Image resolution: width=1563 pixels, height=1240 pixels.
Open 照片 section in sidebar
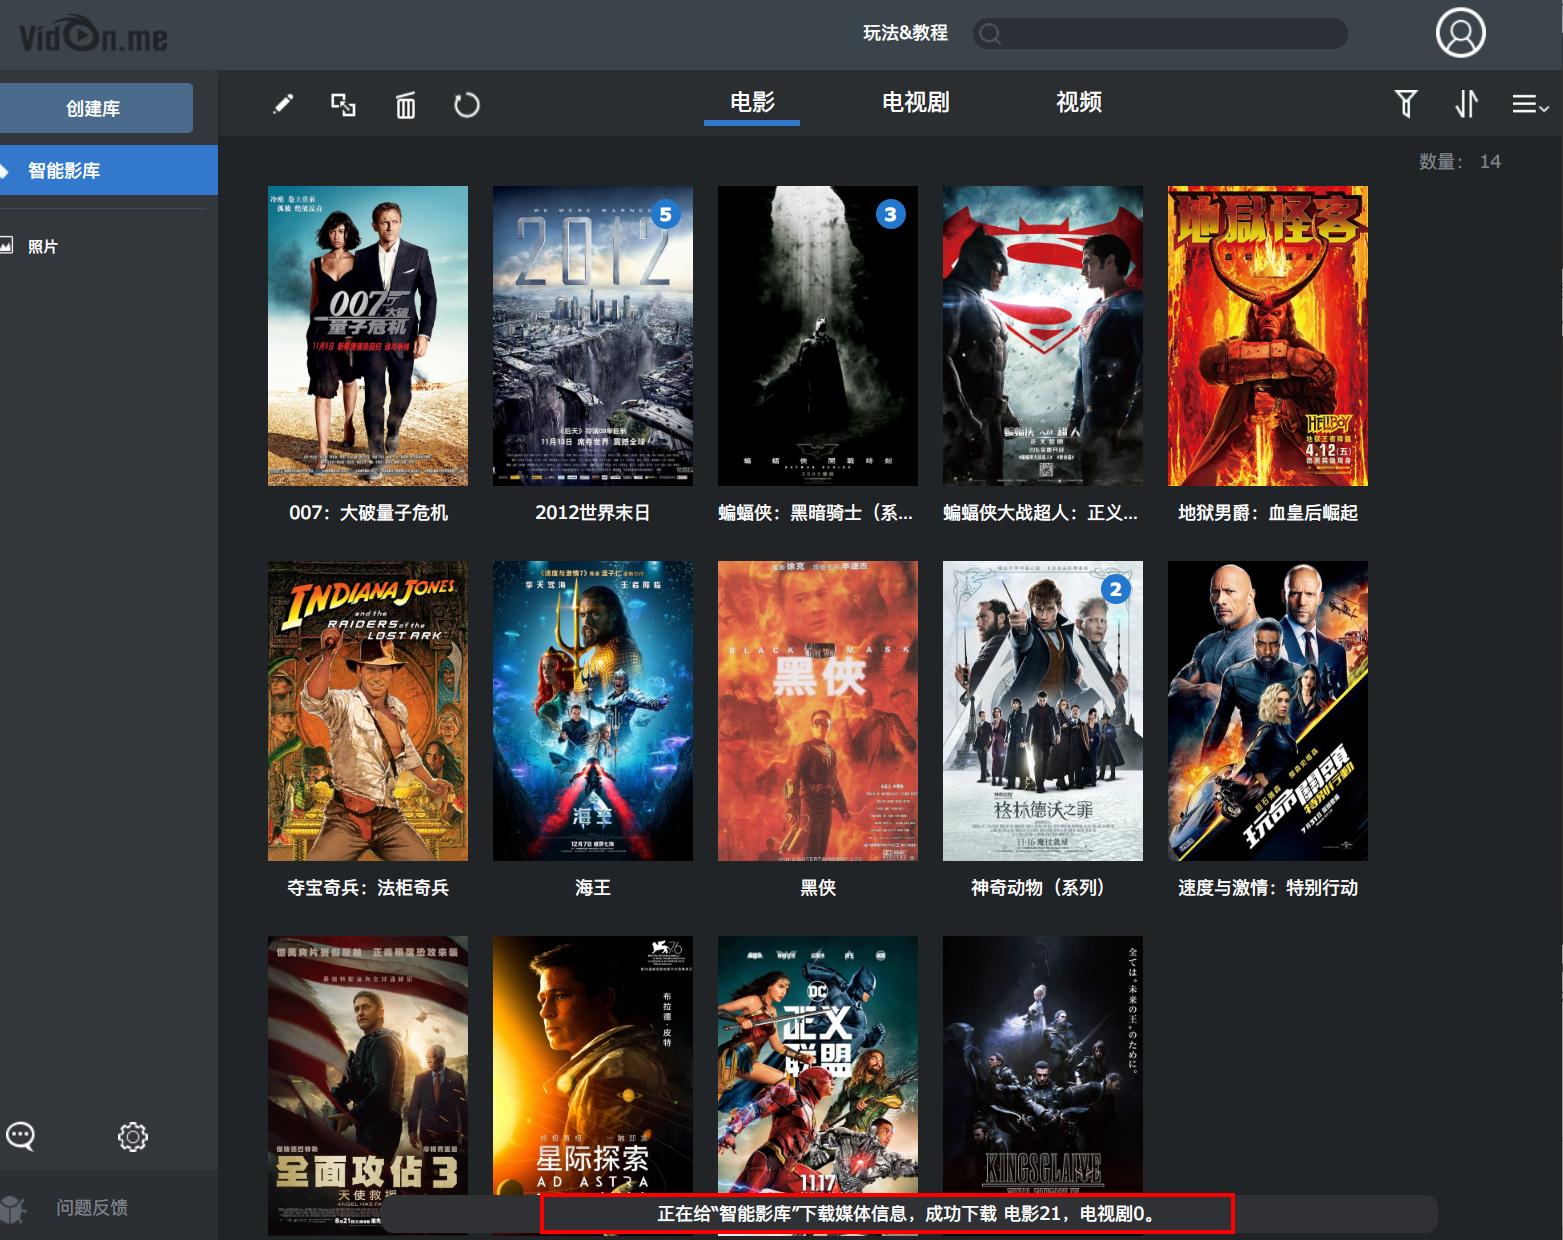click(43, 246)
